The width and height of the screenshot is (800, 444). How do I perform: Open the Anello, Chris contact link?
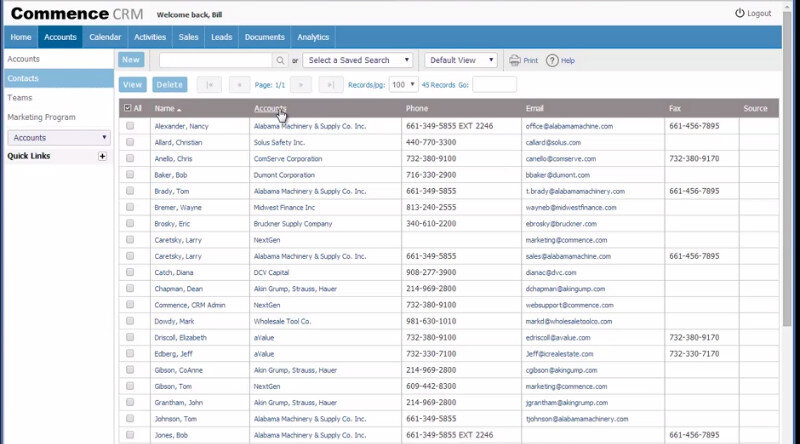point(172,159)
